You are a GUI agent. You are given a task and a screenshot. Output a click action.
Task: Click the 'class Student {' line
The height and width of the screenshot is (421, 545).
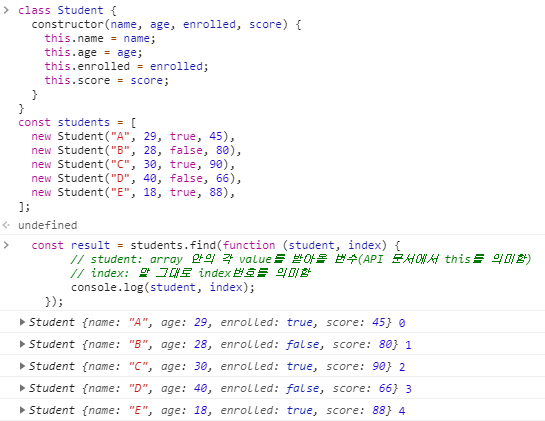[67, 10]
